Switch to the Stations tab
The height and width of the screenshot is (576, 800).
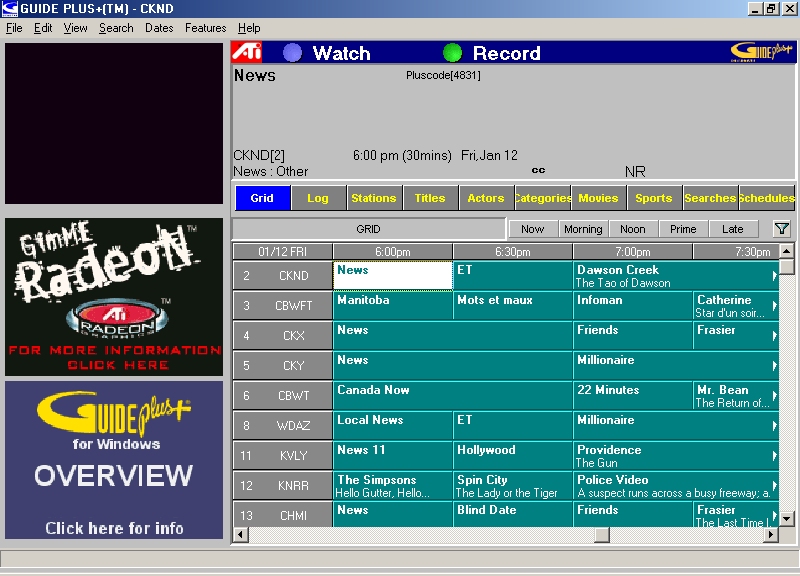click(x=374, y=198)
